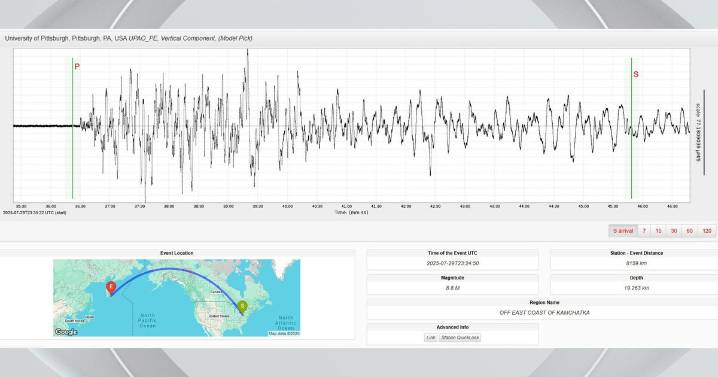Screen dimensions: 718x377
Task: Click the event time value 2025-07-29T23:24:50
Action: 452,263
